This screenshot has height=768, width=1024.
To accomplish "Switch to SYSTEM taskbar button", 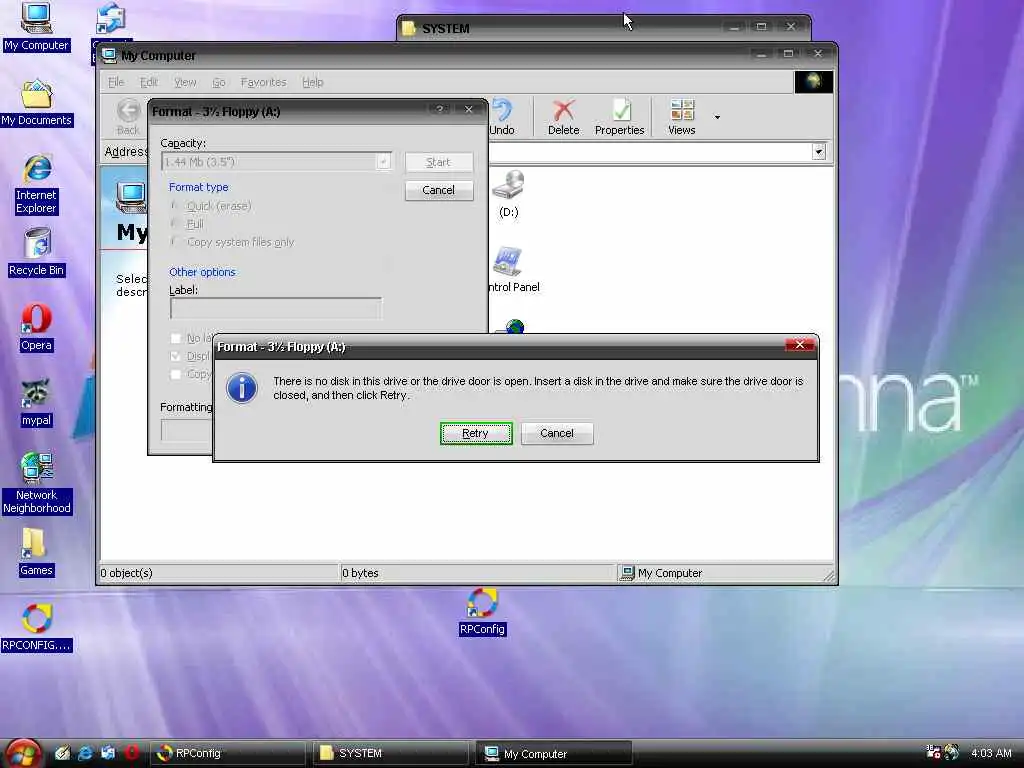I will pyautogui.click(x=391, y=753).
